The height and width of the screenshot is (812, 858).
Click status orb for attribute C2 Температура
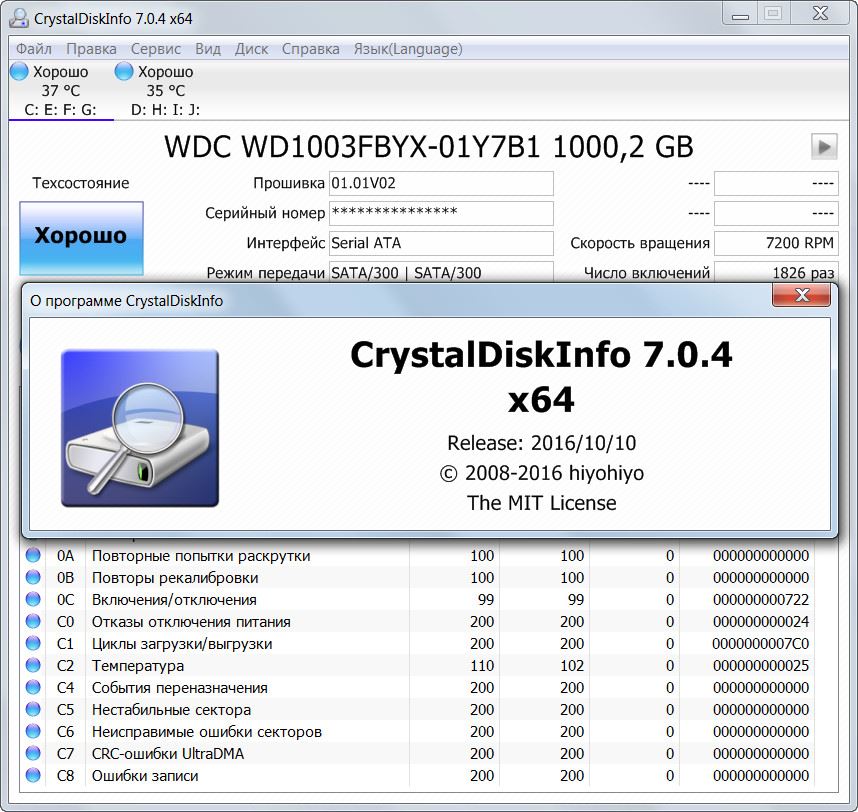(x=33, y=665)
